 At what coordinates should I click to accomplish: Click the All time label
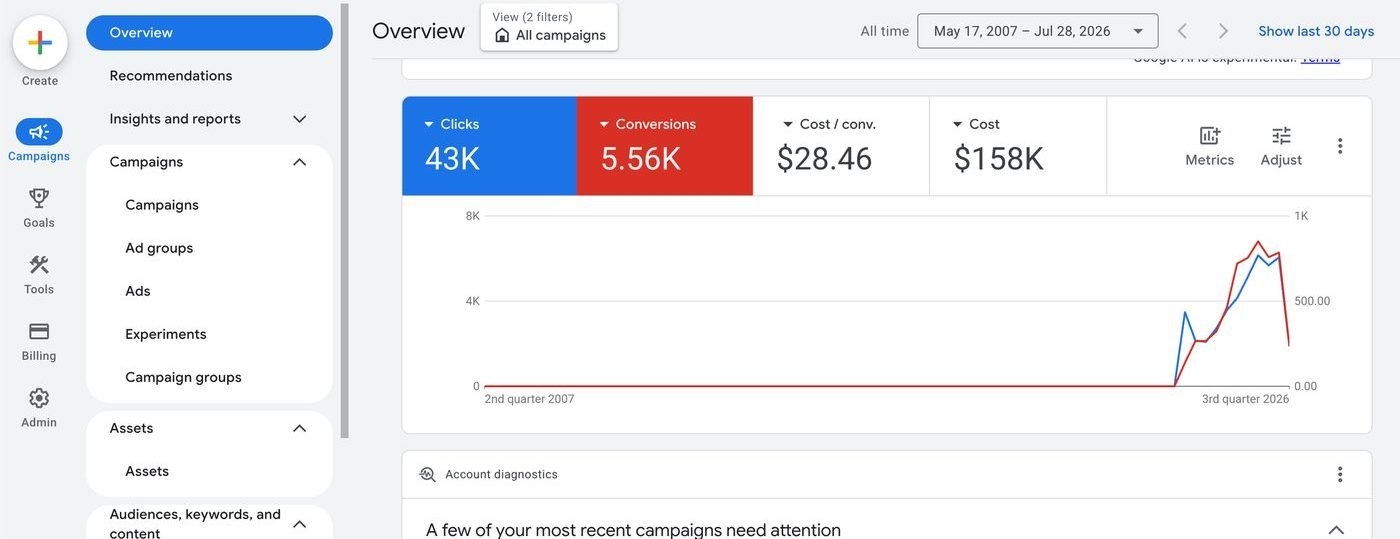[885, 31]
